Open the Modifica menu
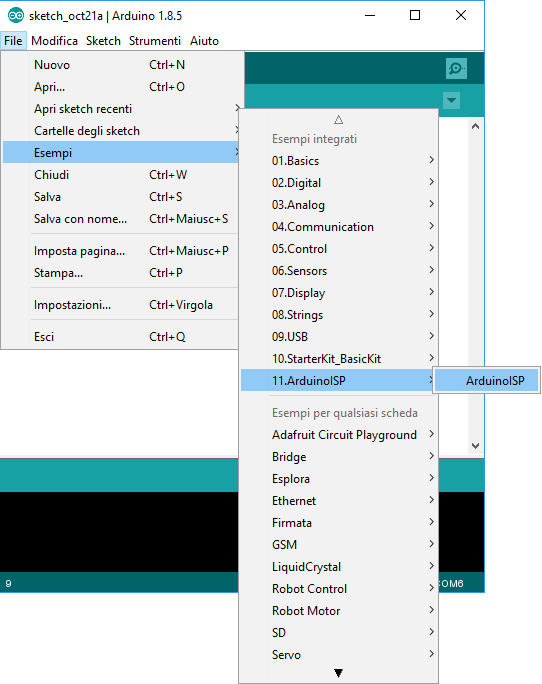Viewport: 542px width, 684px height. click(55, 41)
